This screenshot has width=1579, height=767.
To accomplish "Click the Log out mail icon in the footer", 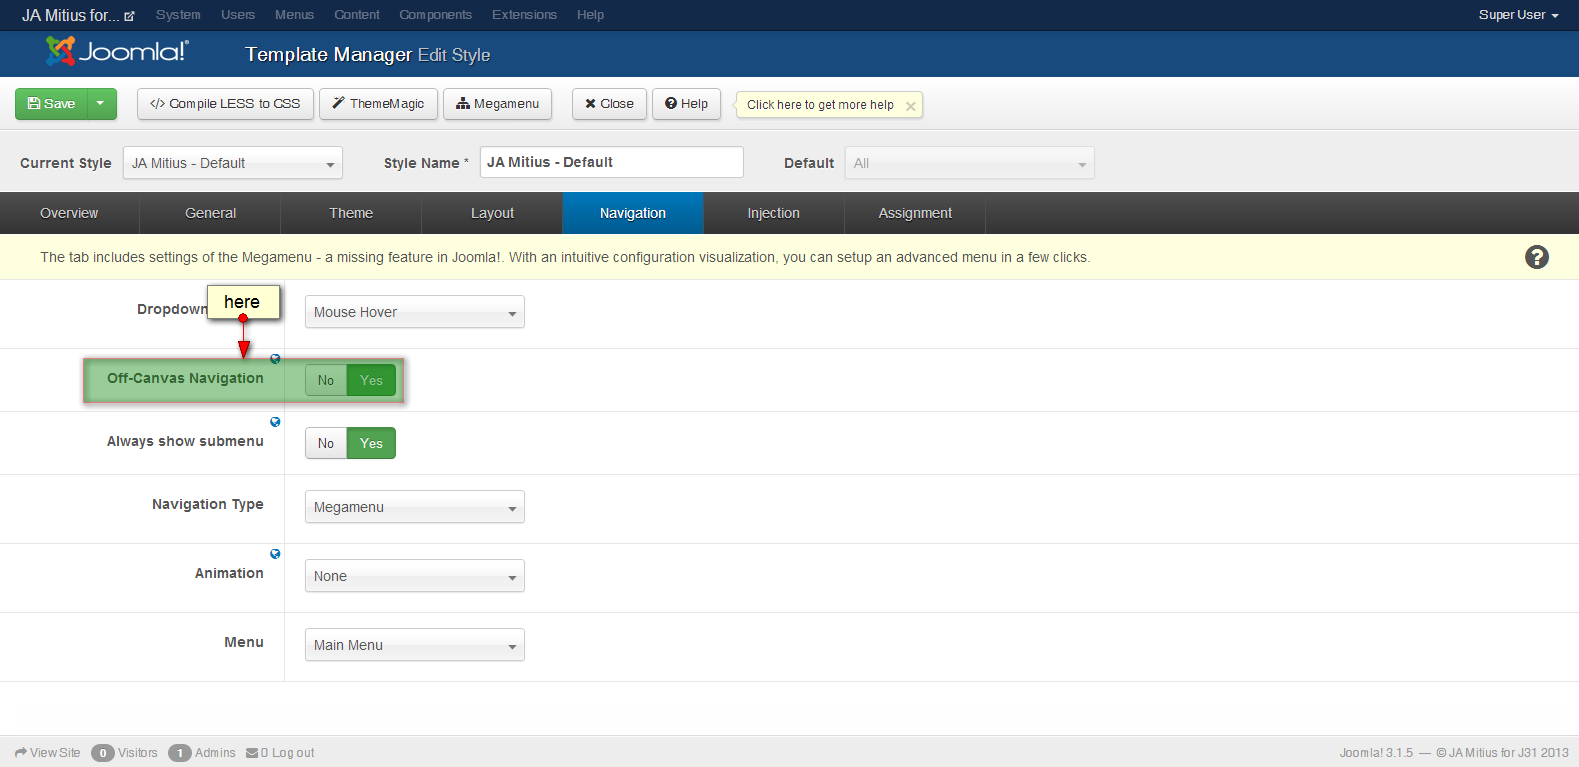I will pyautogui.click(x=252, y=753).
